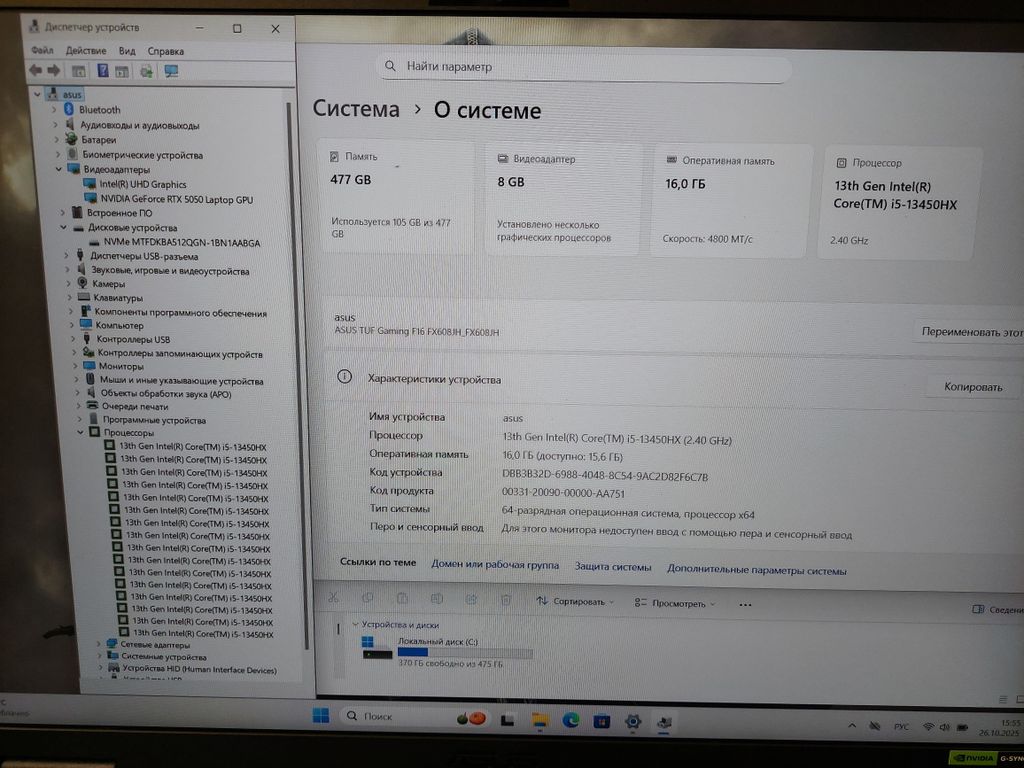Open the Защита системы link

click(x=612, y=568)
